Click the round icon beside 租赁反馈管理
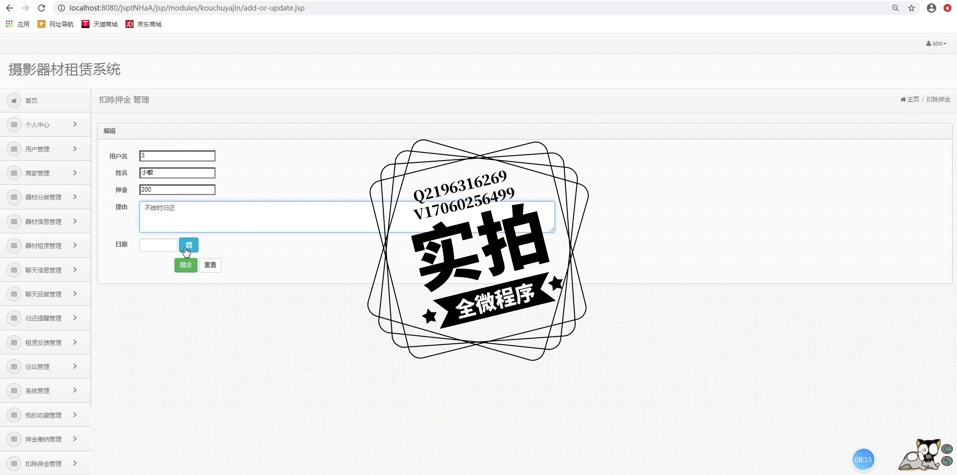 click(x=13, y=343)
